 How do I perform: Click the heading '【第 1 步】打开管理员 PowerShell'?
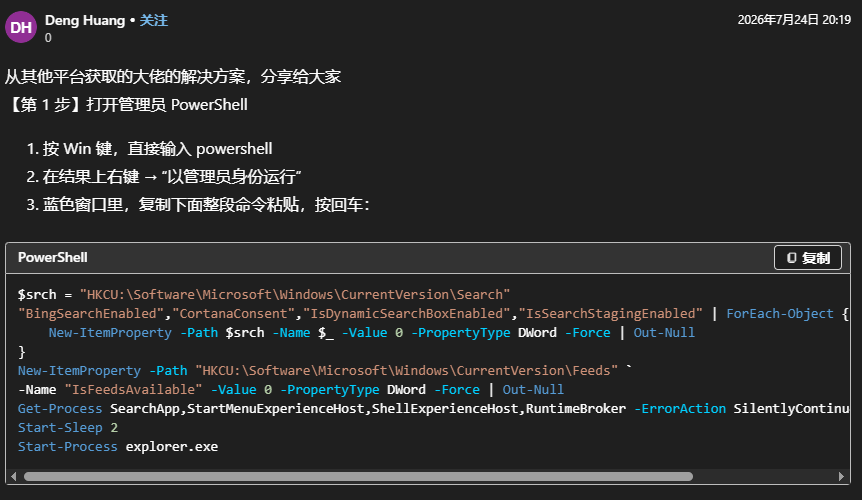tap(126, 104)
